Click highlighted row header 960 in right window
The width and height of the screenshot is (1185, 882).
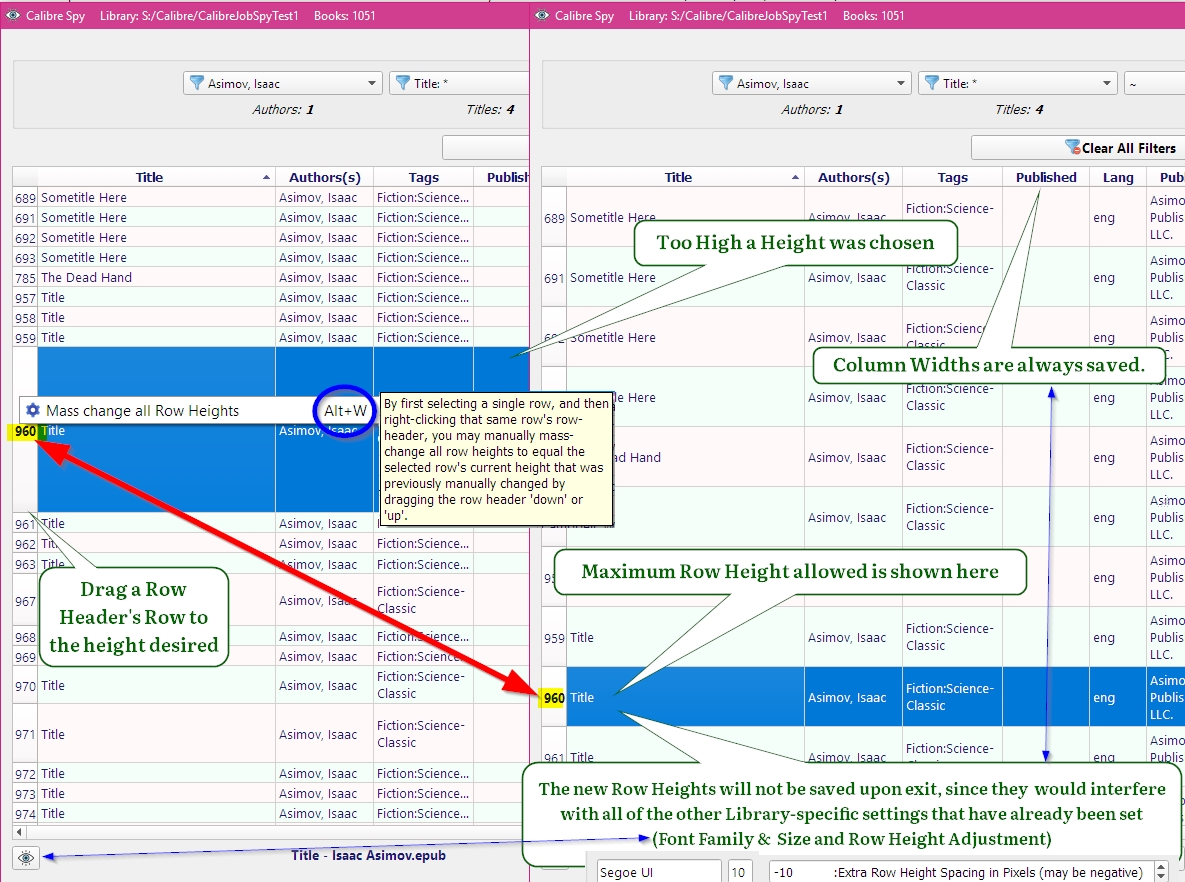click(554, 698)
